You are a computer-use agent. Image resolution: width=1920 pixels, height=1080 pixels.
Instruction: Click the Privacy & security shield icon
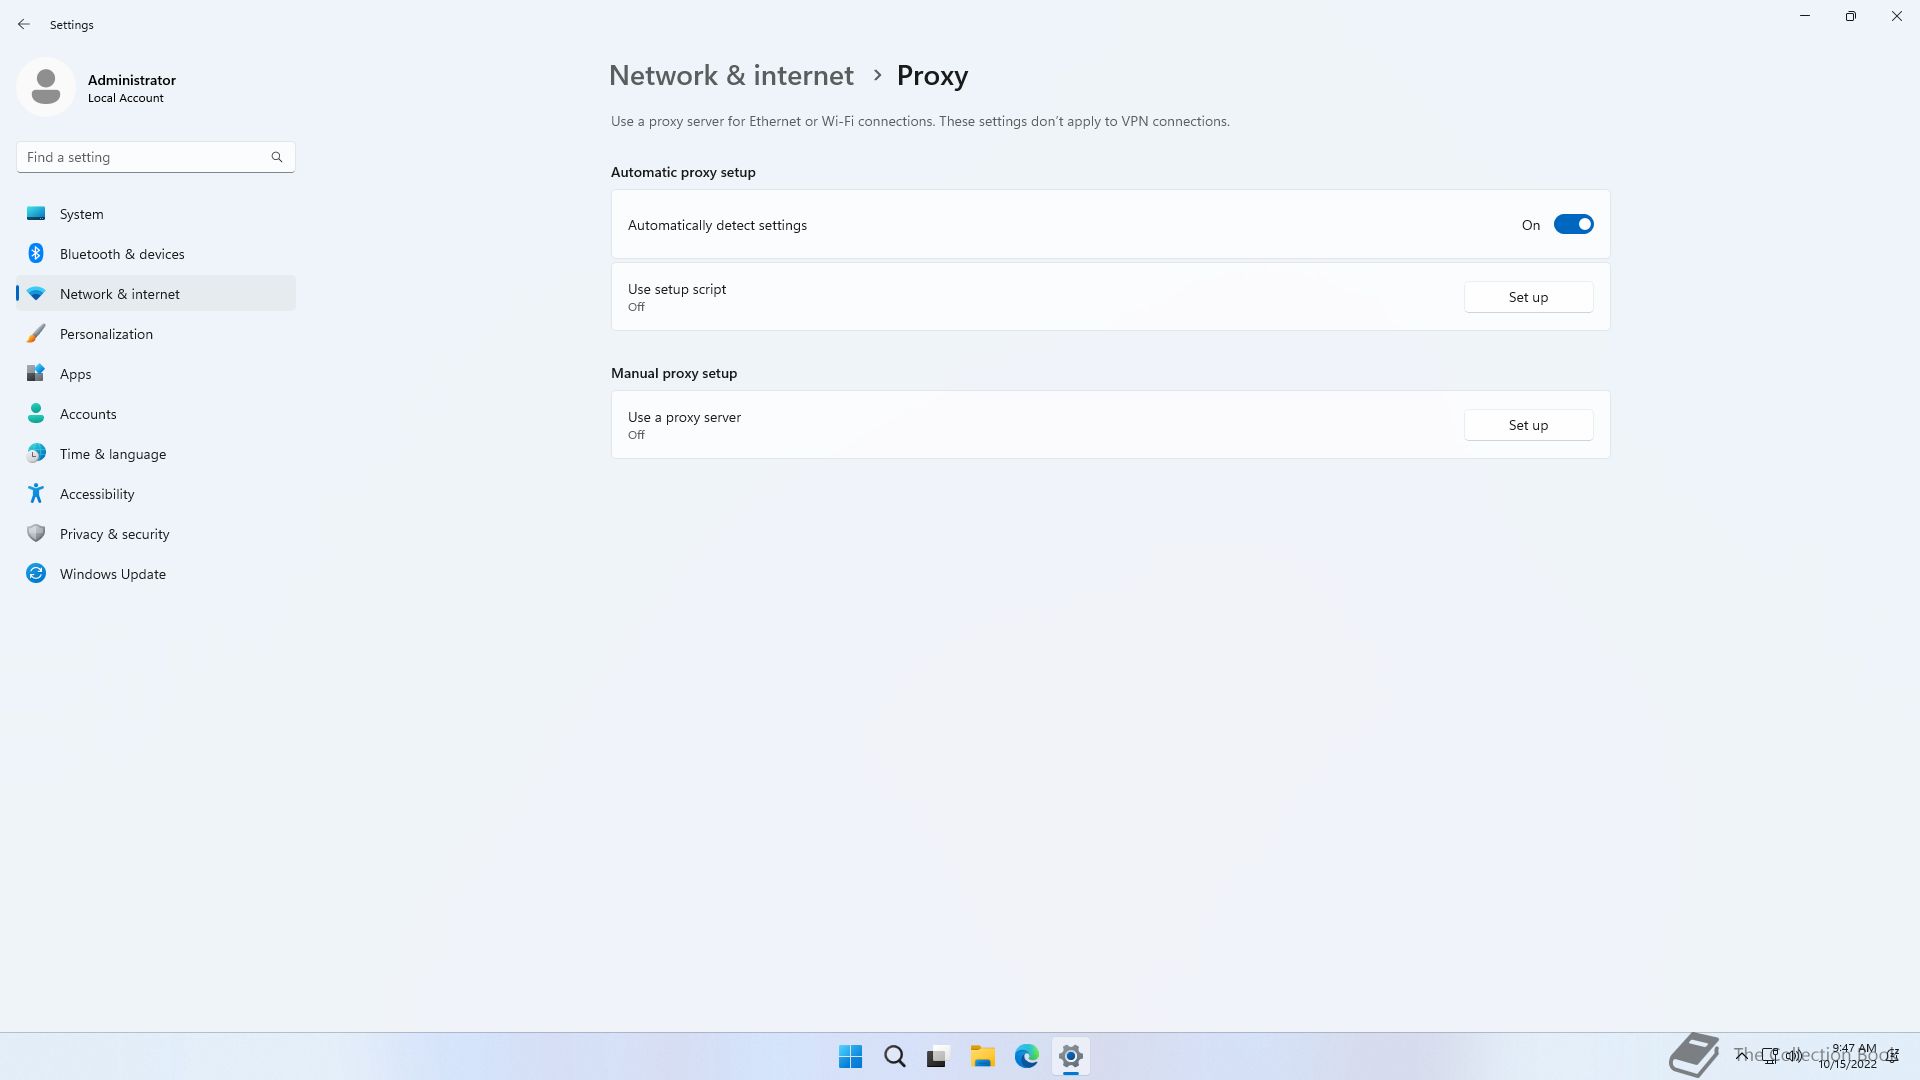click(36, 533)
